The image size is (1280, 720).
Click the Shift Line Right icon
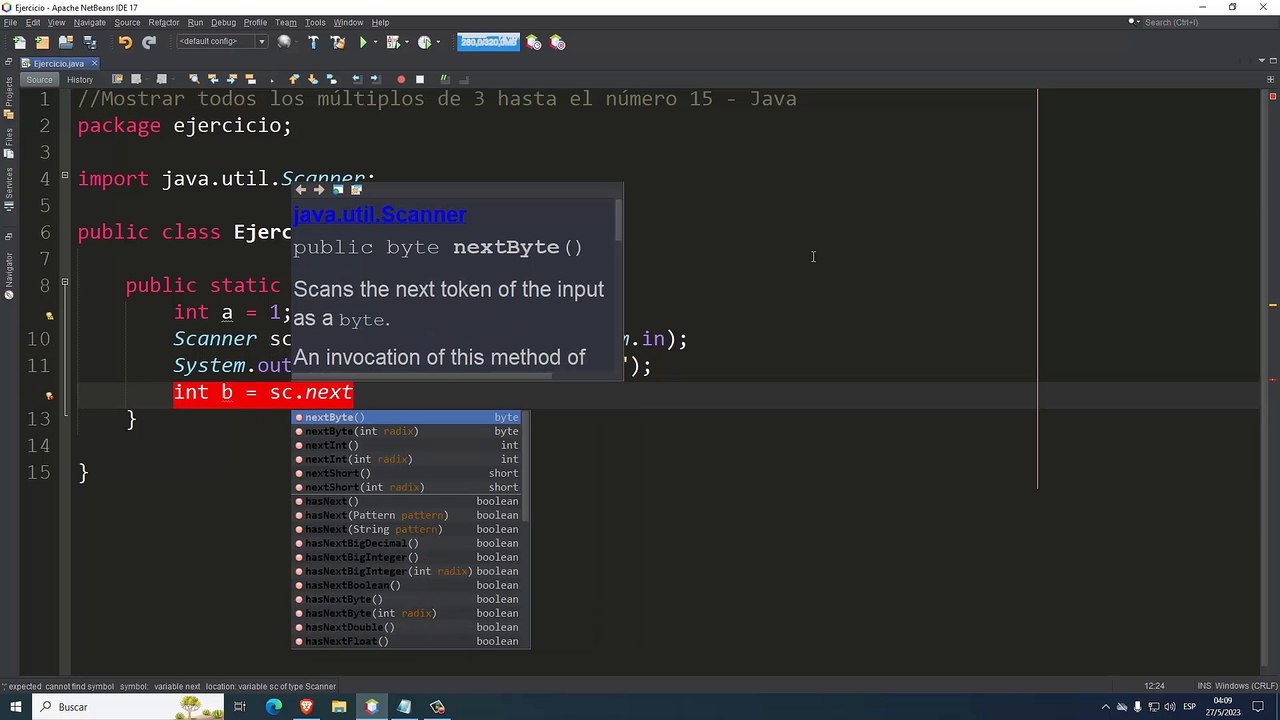pyautogui.click(x=375, y=79)
